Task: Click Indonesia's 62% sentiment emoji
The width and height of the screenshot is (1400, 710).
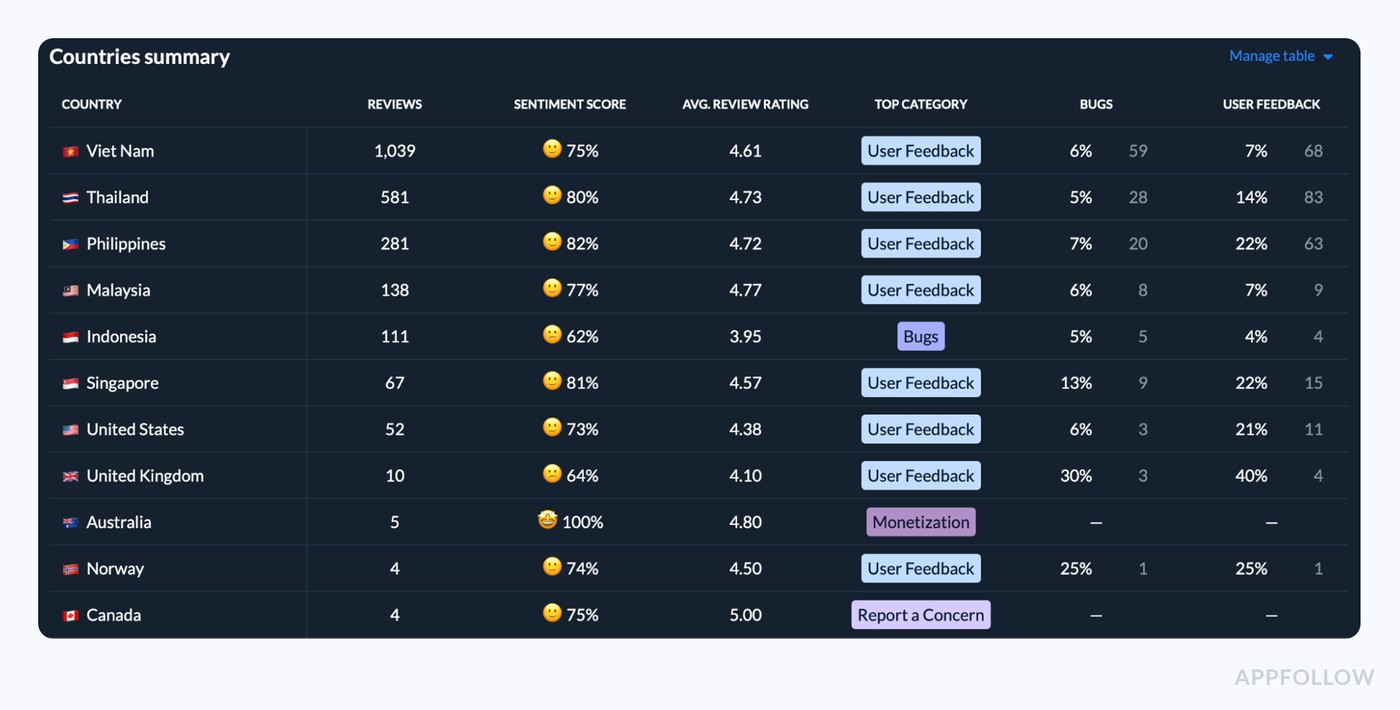Action: point(551,336)
